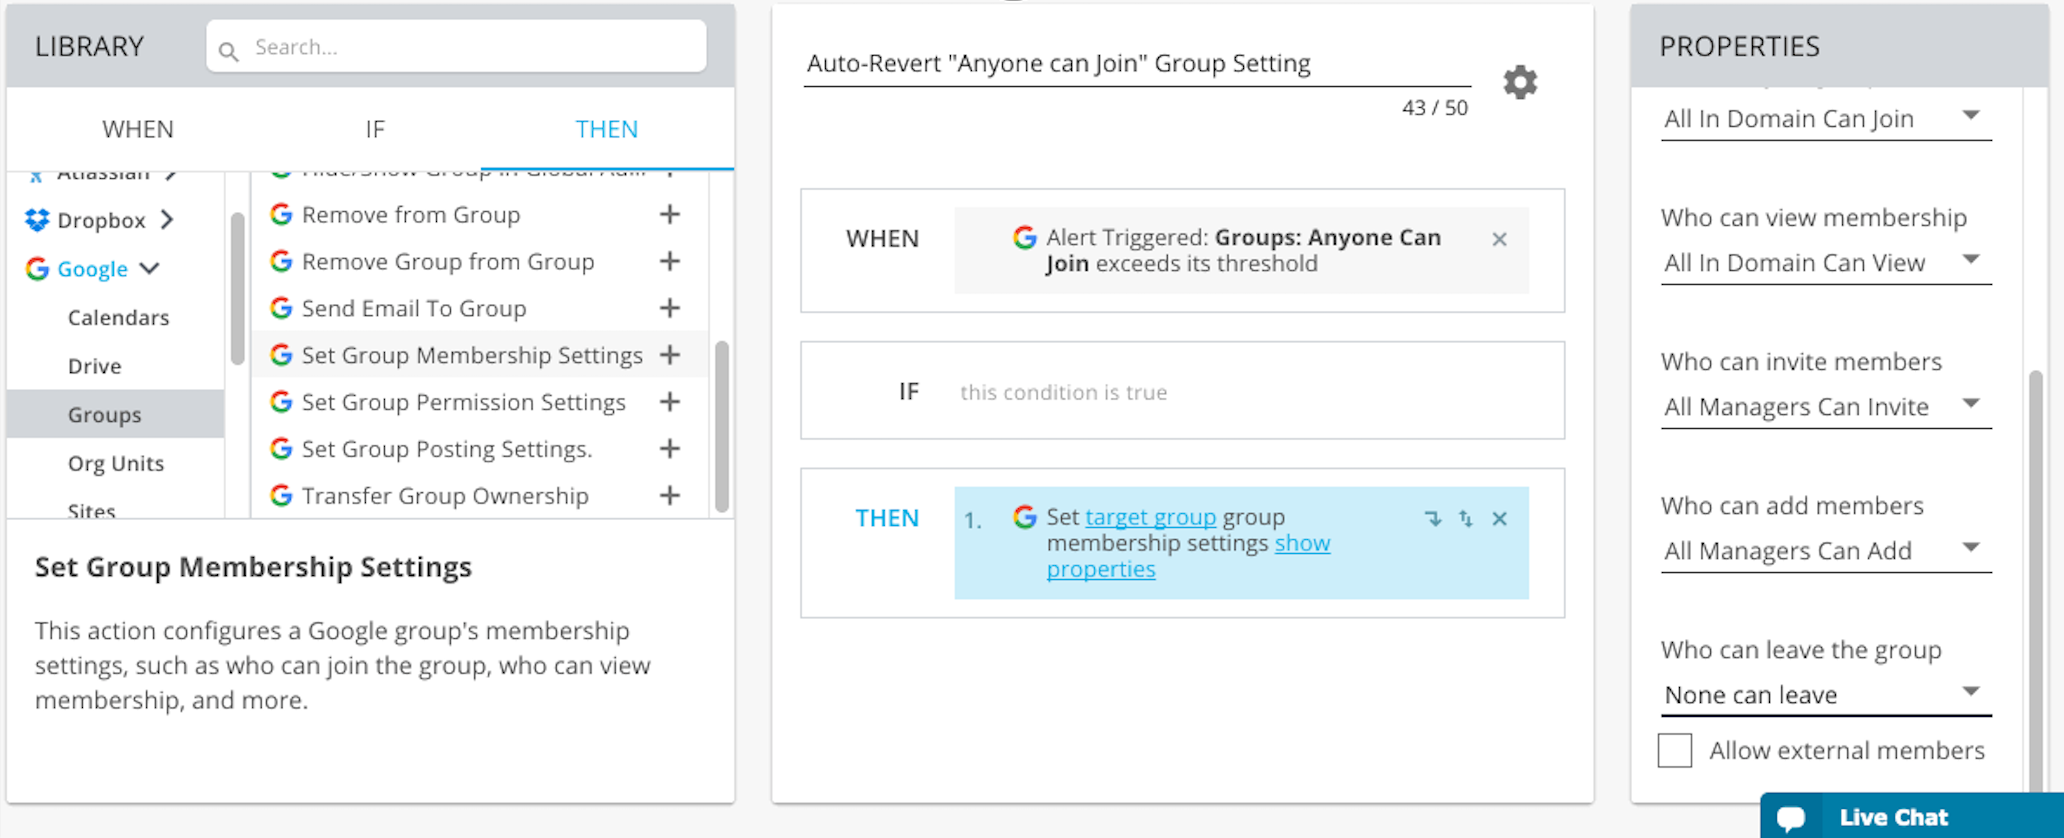Click Google icon beside Transfer Group Ownership
The width and height of the screenshot is (2064, 838).
coord(281,495)
